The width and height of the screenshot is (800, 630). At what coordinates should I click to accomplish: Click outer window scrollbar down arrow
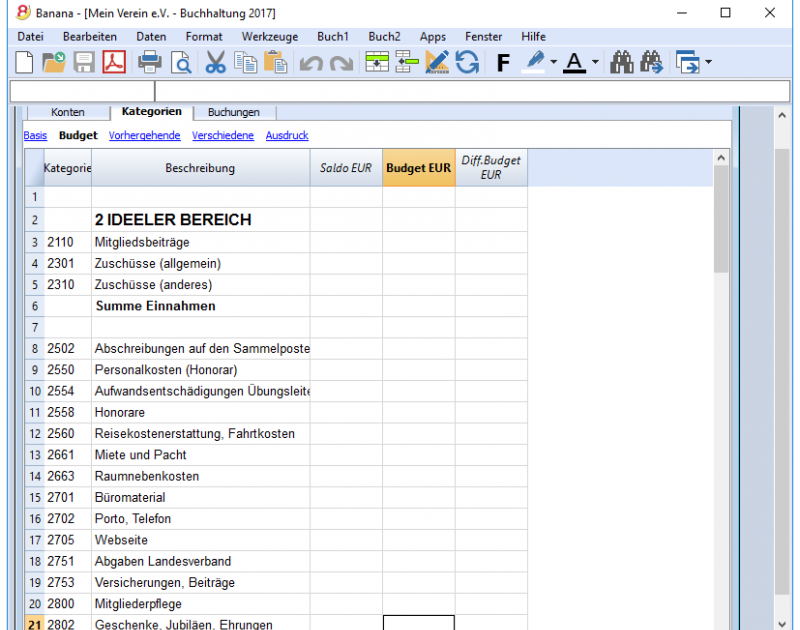click(782, 623)
